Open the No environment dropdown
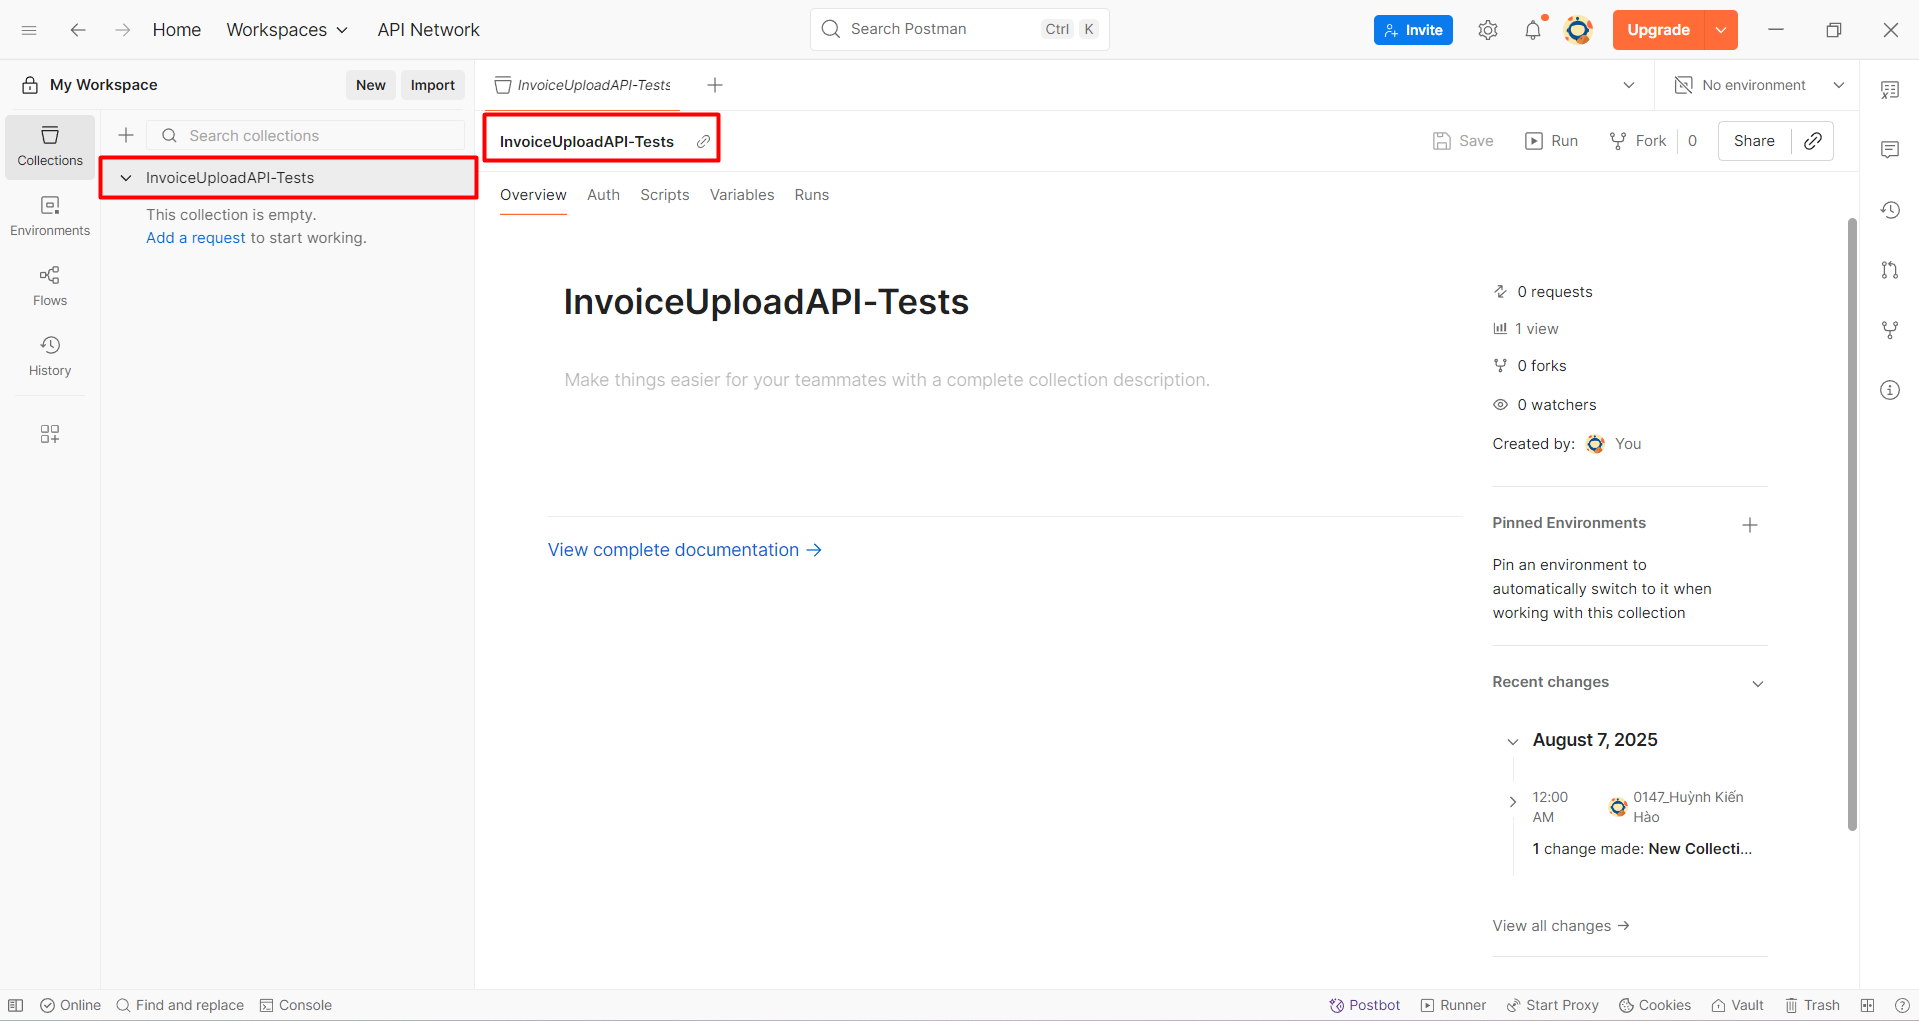Image resolution: width=1919 pixels, height=1021 pixels. [1760, 85]
